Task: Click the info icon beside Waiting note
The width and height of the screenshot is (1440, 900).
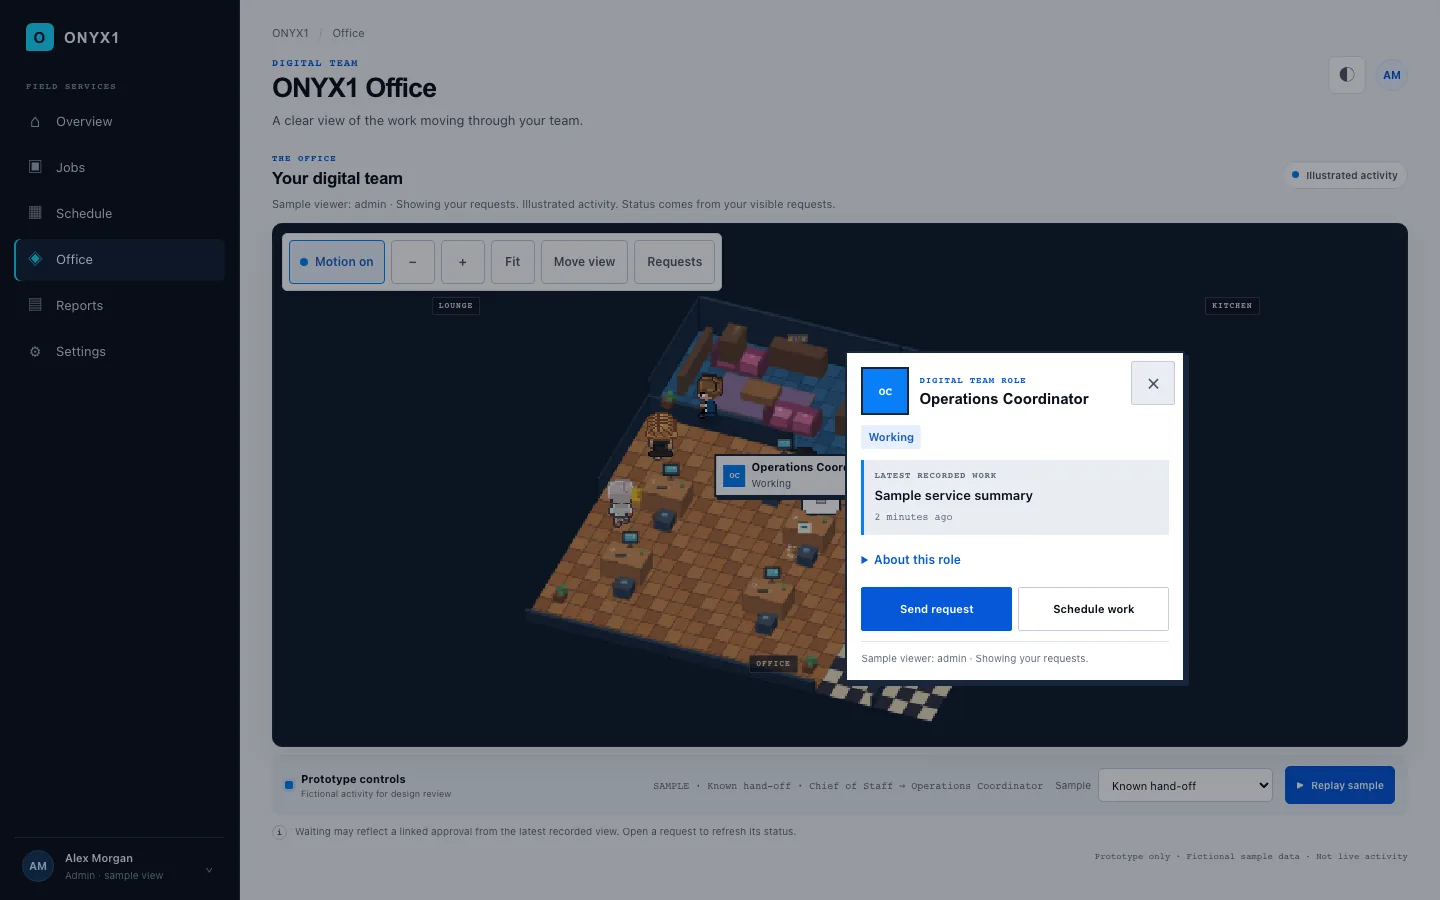Action: point(280,832)
